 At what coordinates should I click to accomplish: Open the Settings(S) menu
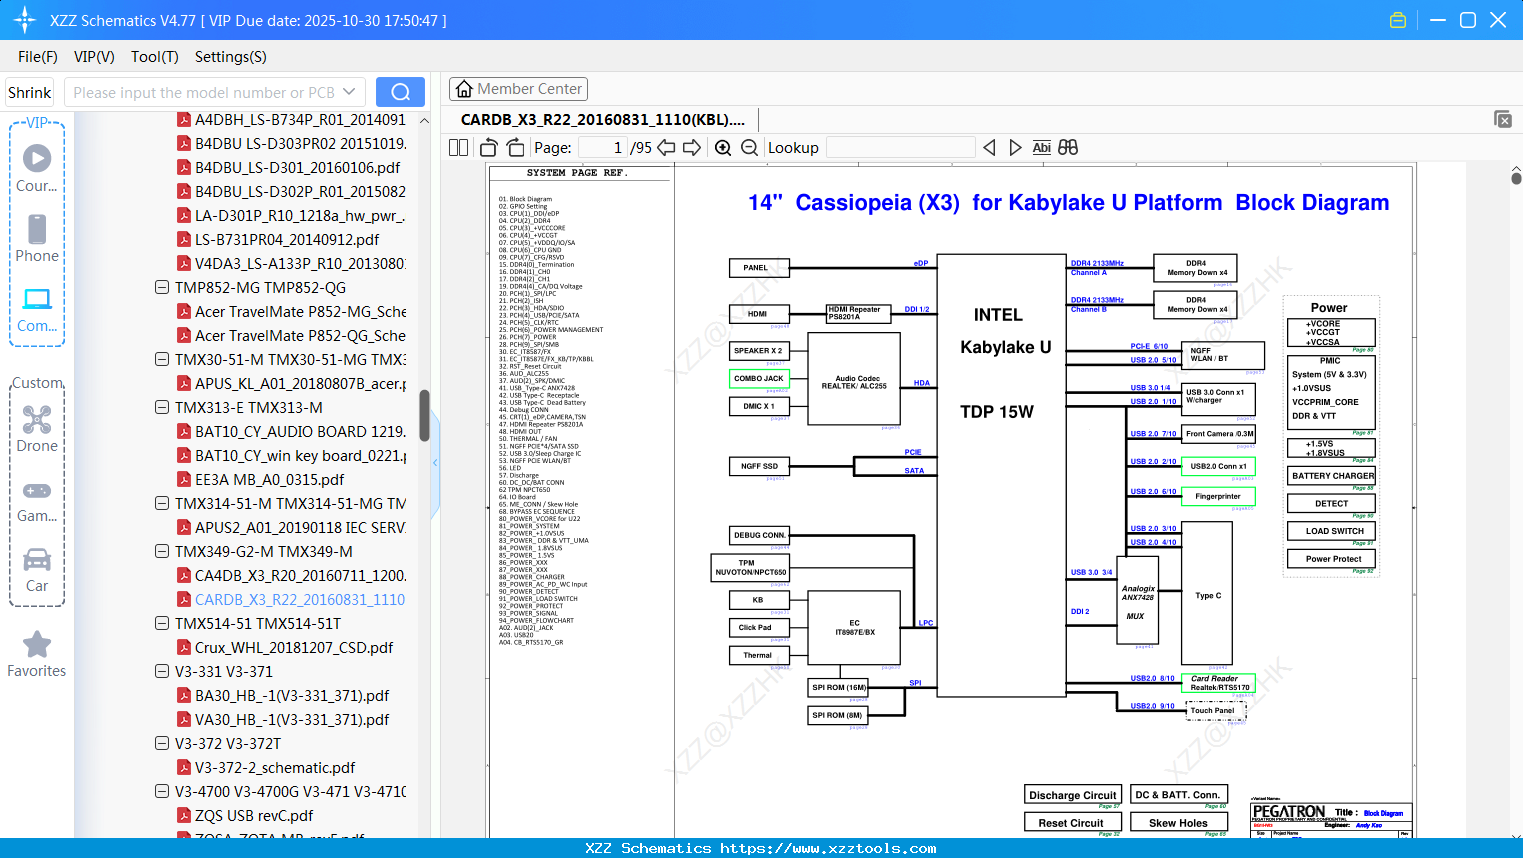coord(230,57)
